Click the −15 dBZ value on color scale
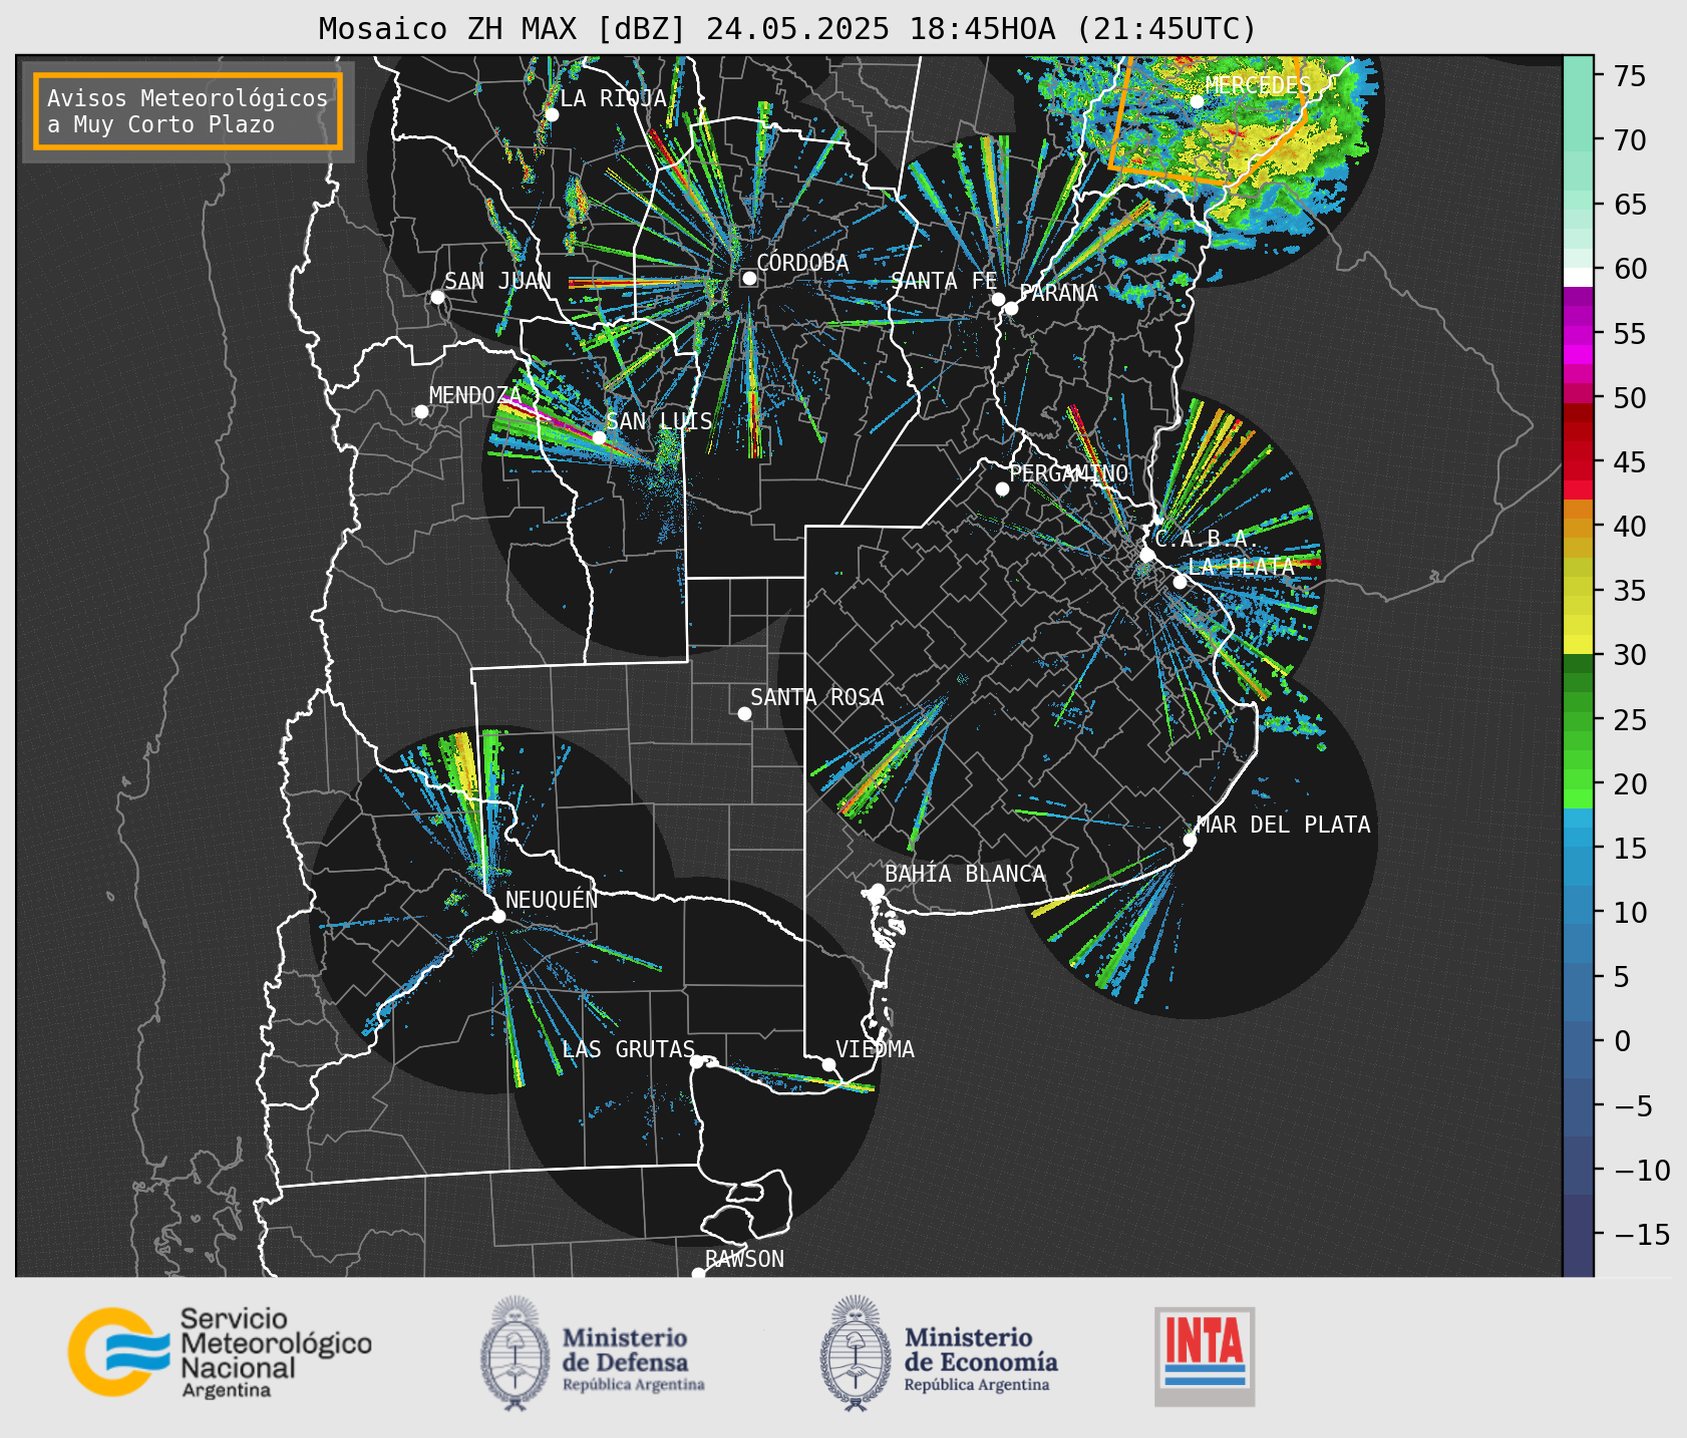Screen dimensions: 1687x1438 pyautogui.click(x=1642, y=1235)
